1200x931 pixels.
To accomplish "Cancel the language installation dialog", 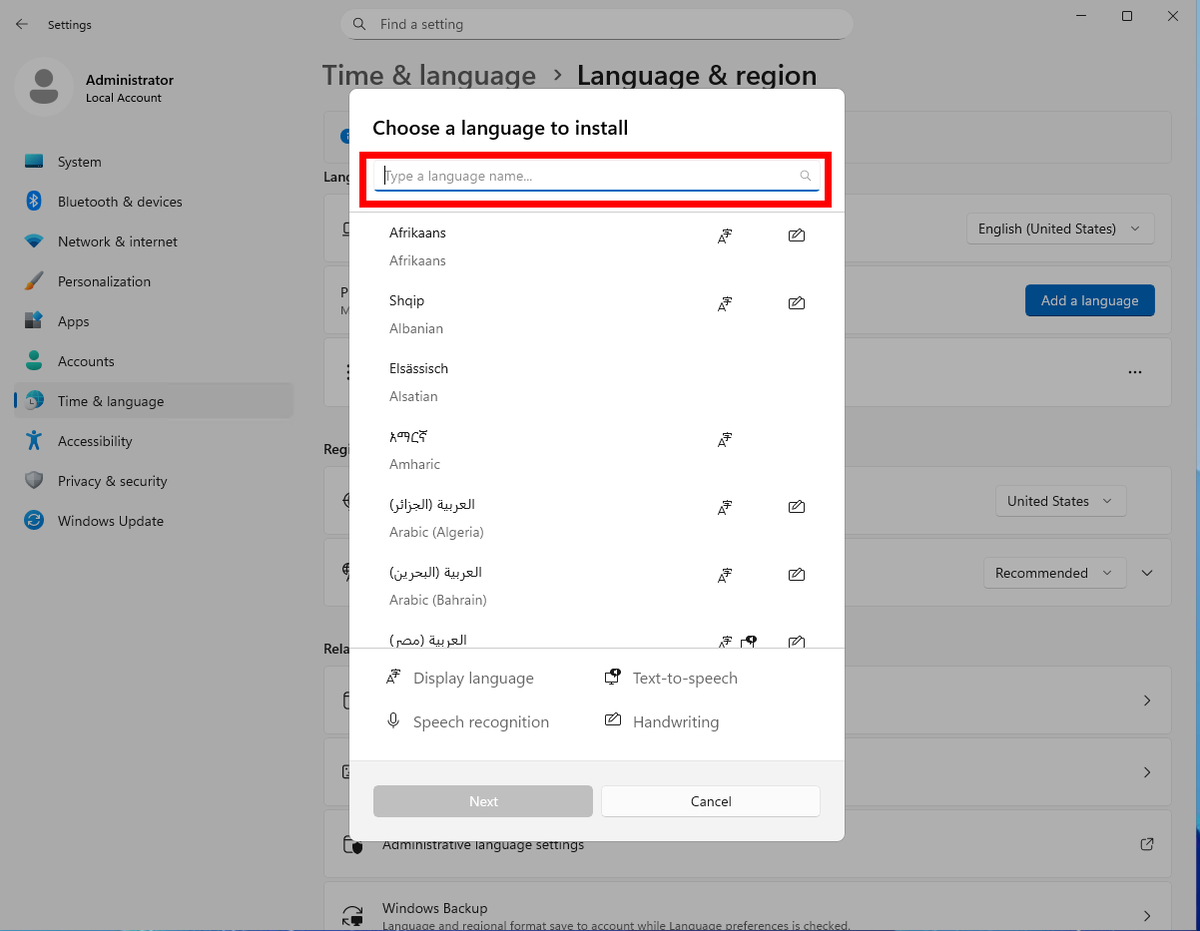I will pyautogui.click(x=710, y=801).
